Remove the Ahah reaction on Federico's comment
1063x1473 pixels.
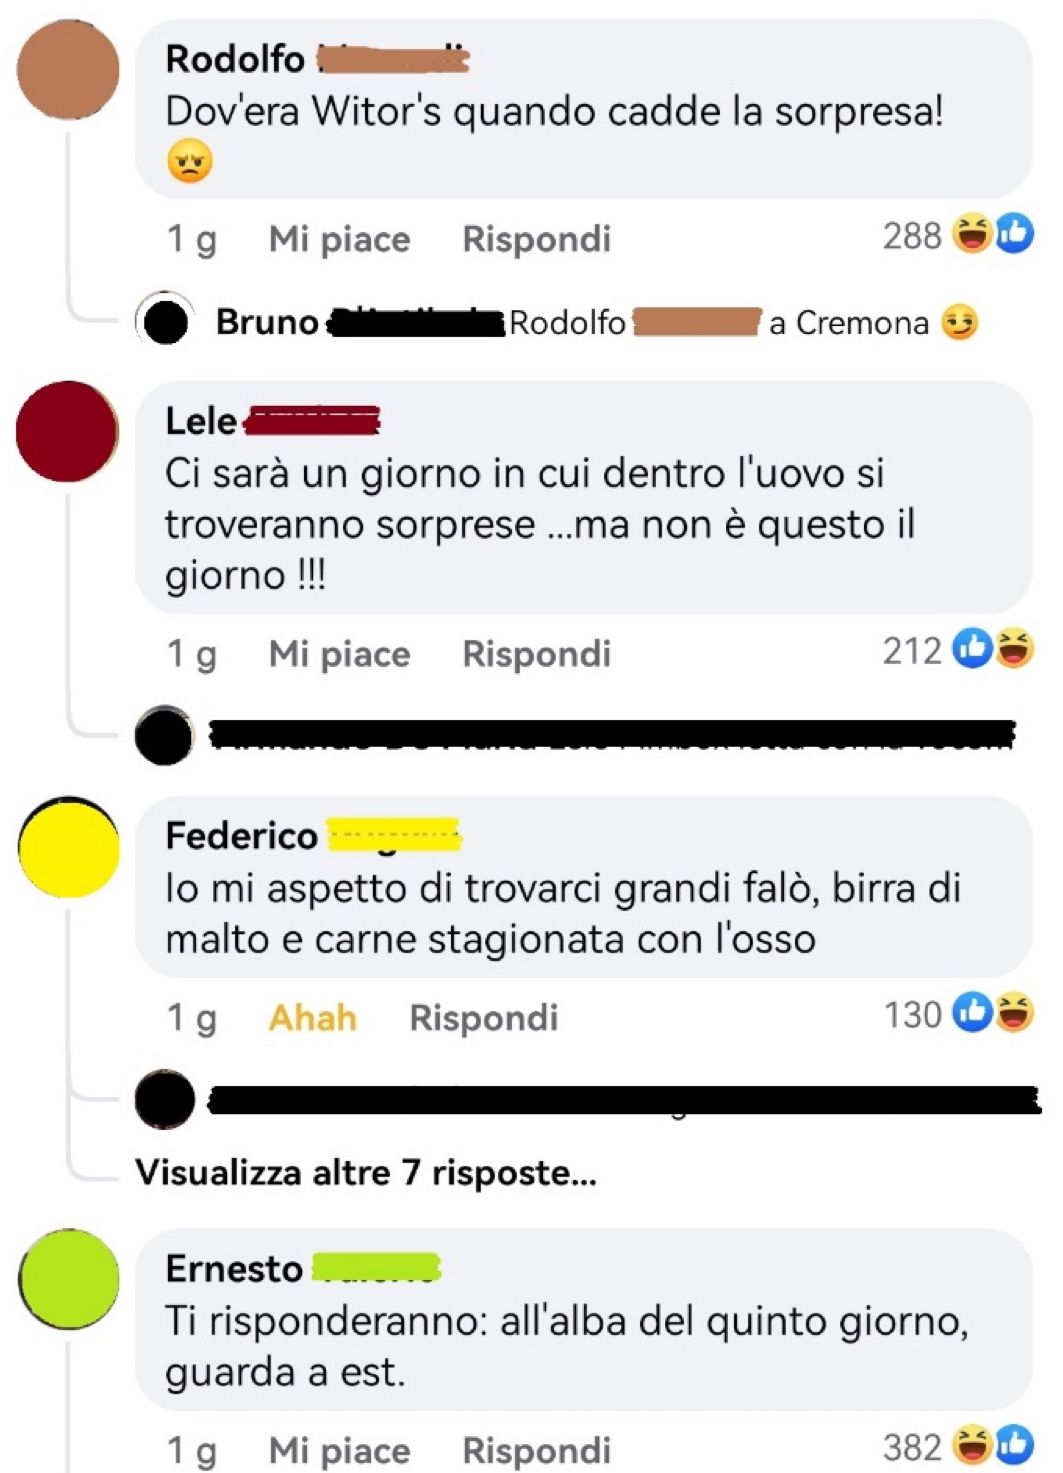click(312, 1017)
